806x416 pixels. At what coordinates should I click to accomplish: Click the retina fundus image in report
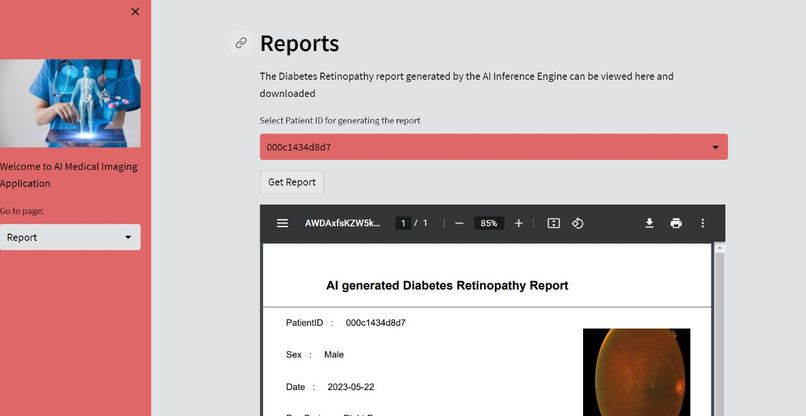636,372
